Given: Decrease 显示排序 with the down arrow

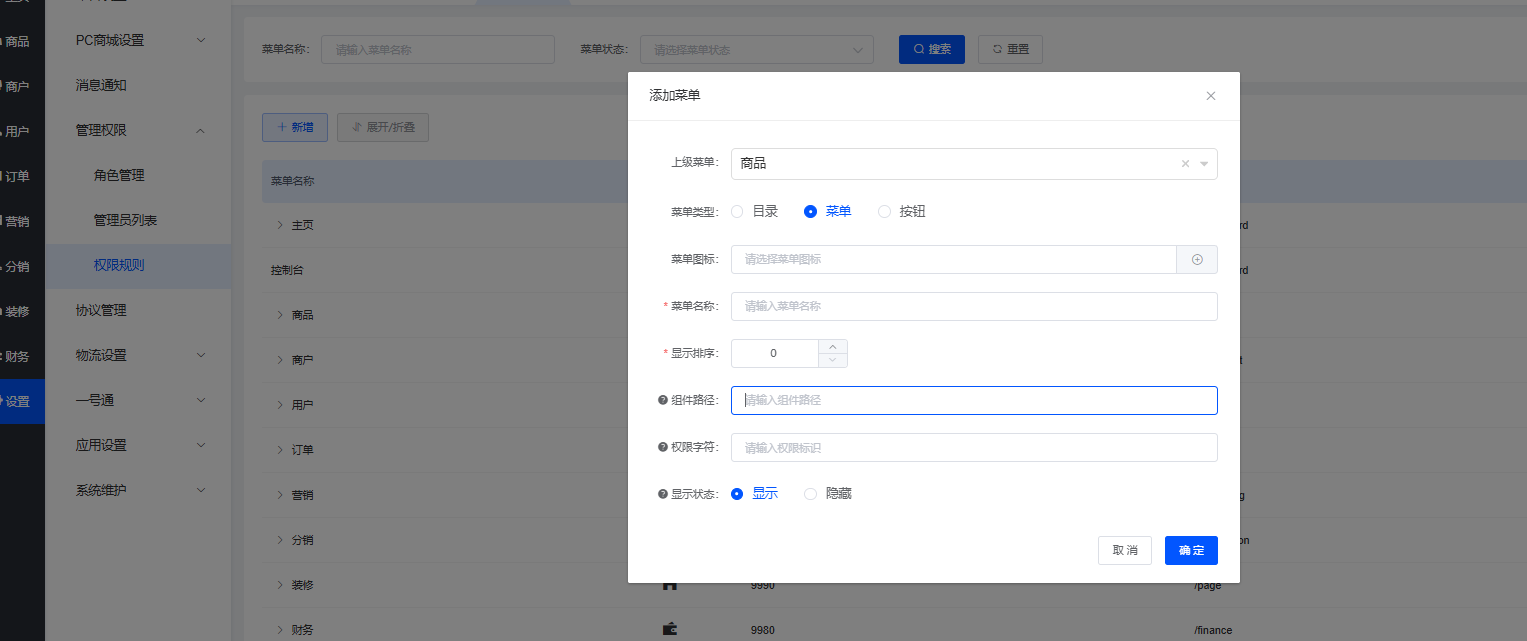Looking at the screenshot, I should (x=833, y=360).
